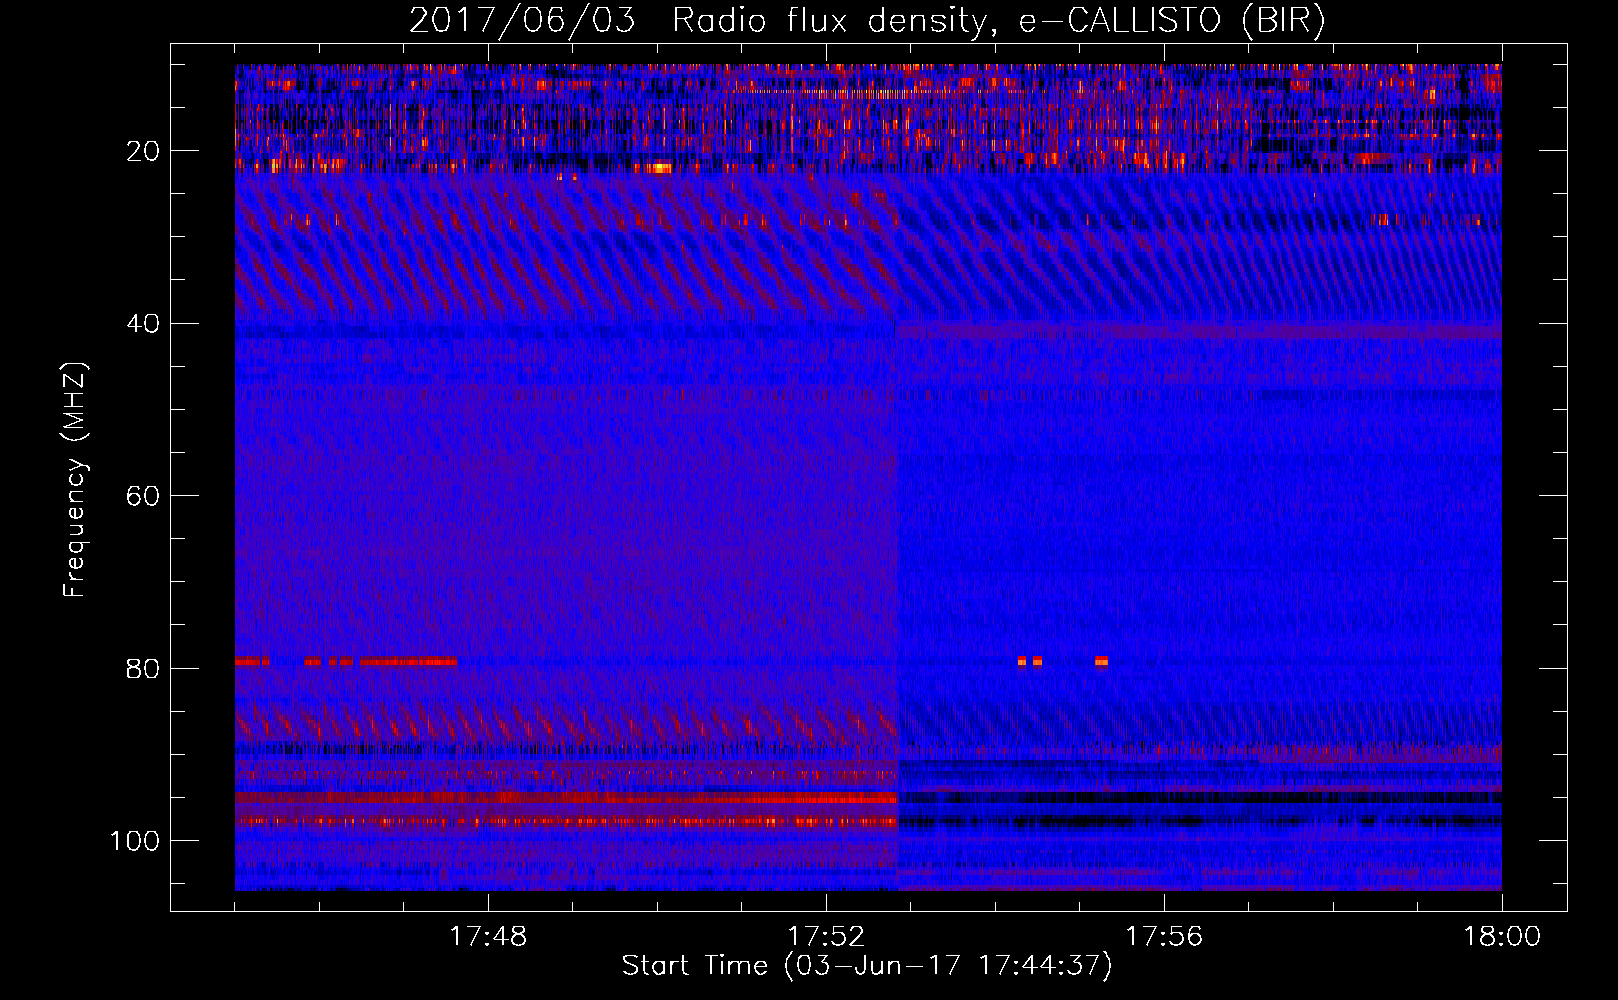Select the Frequency (MHZ) axis label
The height and width of the screenshot is (1000, 1618).
tap(75, 479)
